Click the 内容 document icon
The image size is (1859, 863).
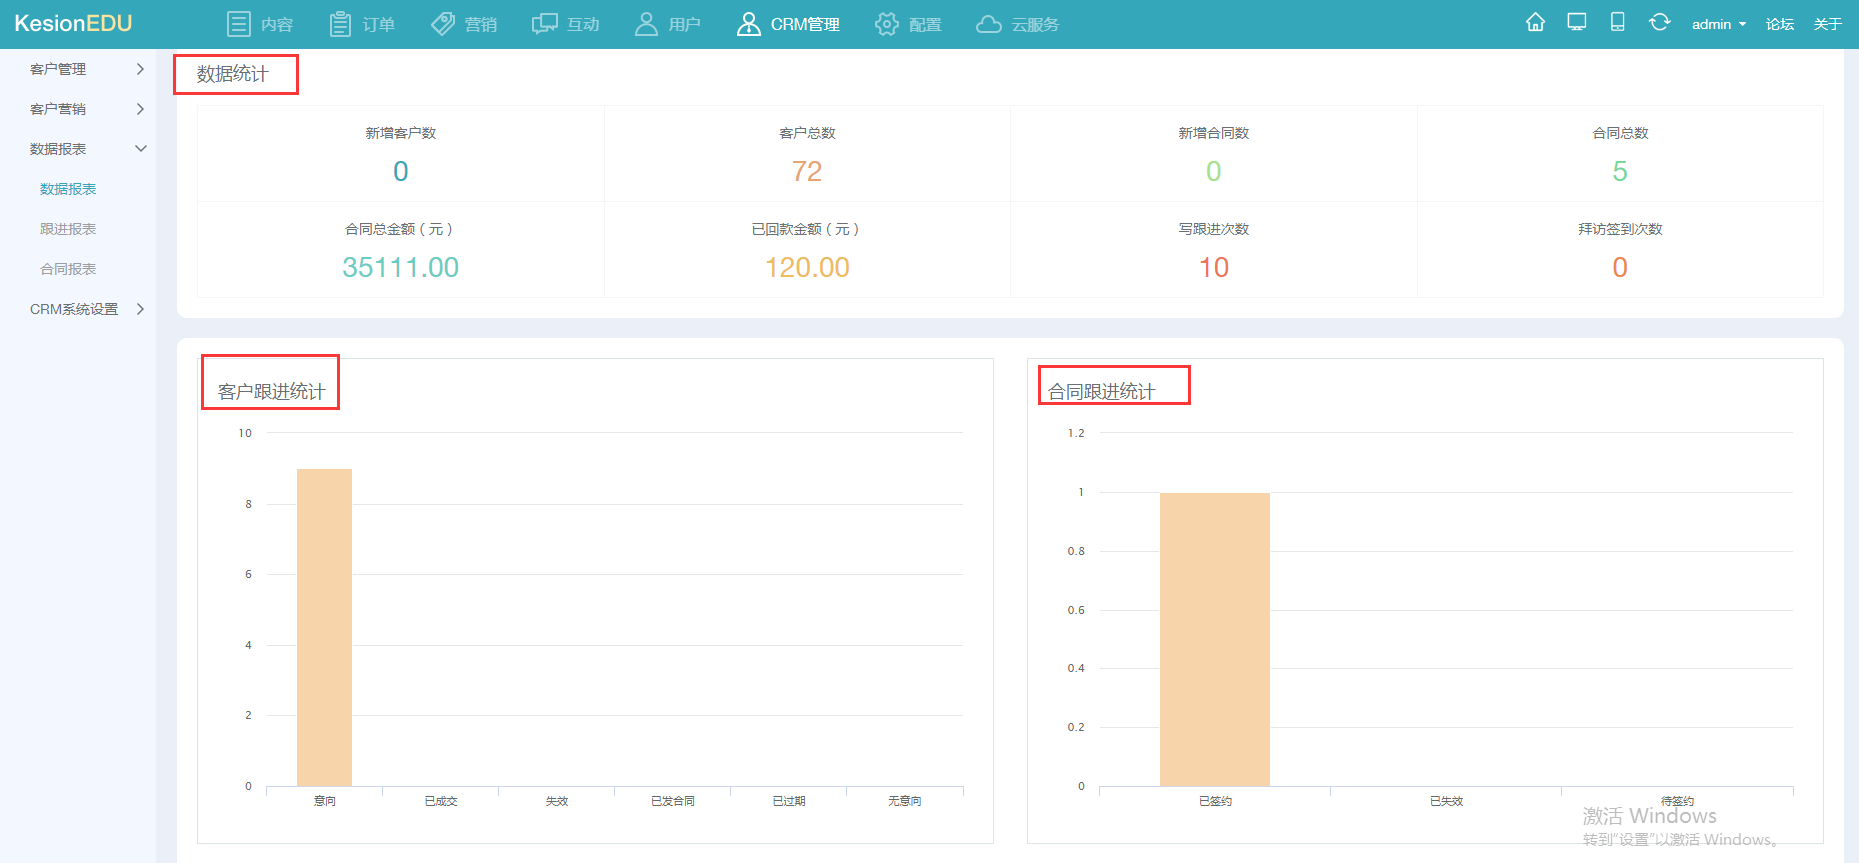pyautogui.click(x=238, y=24)
